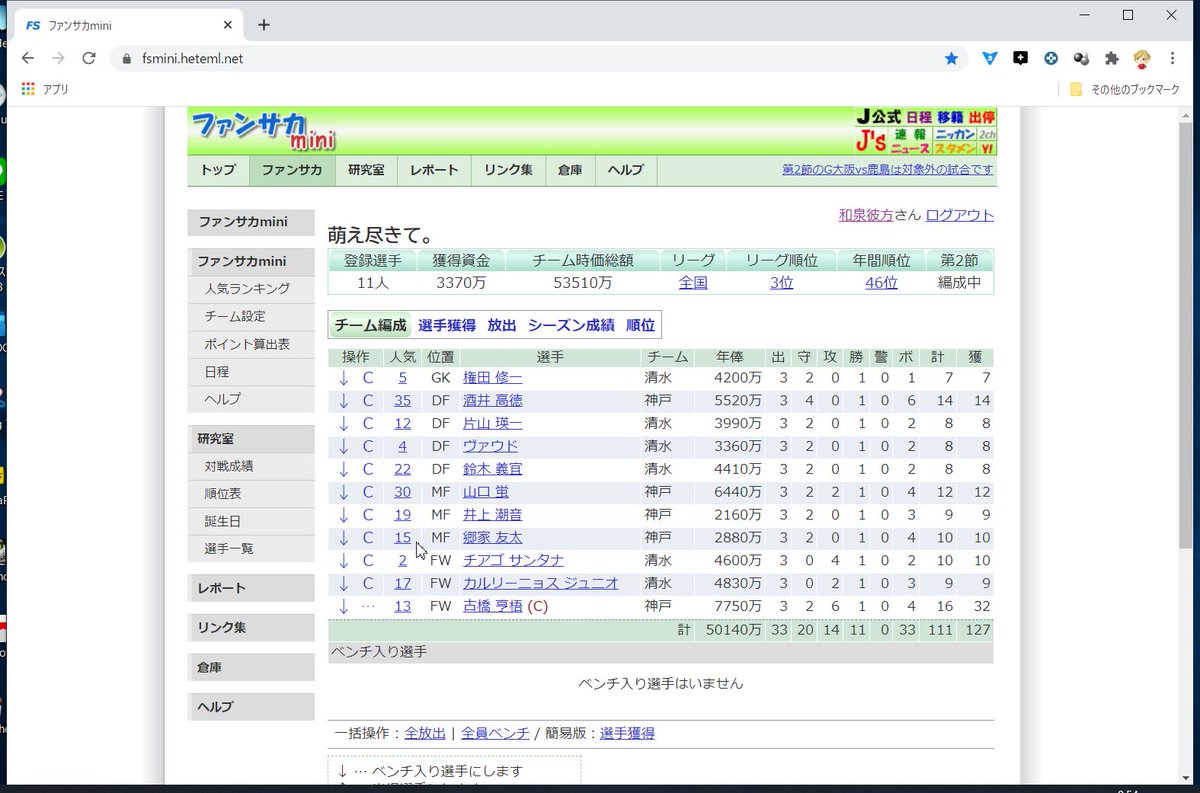Open the アプリ apps grid shortcut

[x=45, y=89]
